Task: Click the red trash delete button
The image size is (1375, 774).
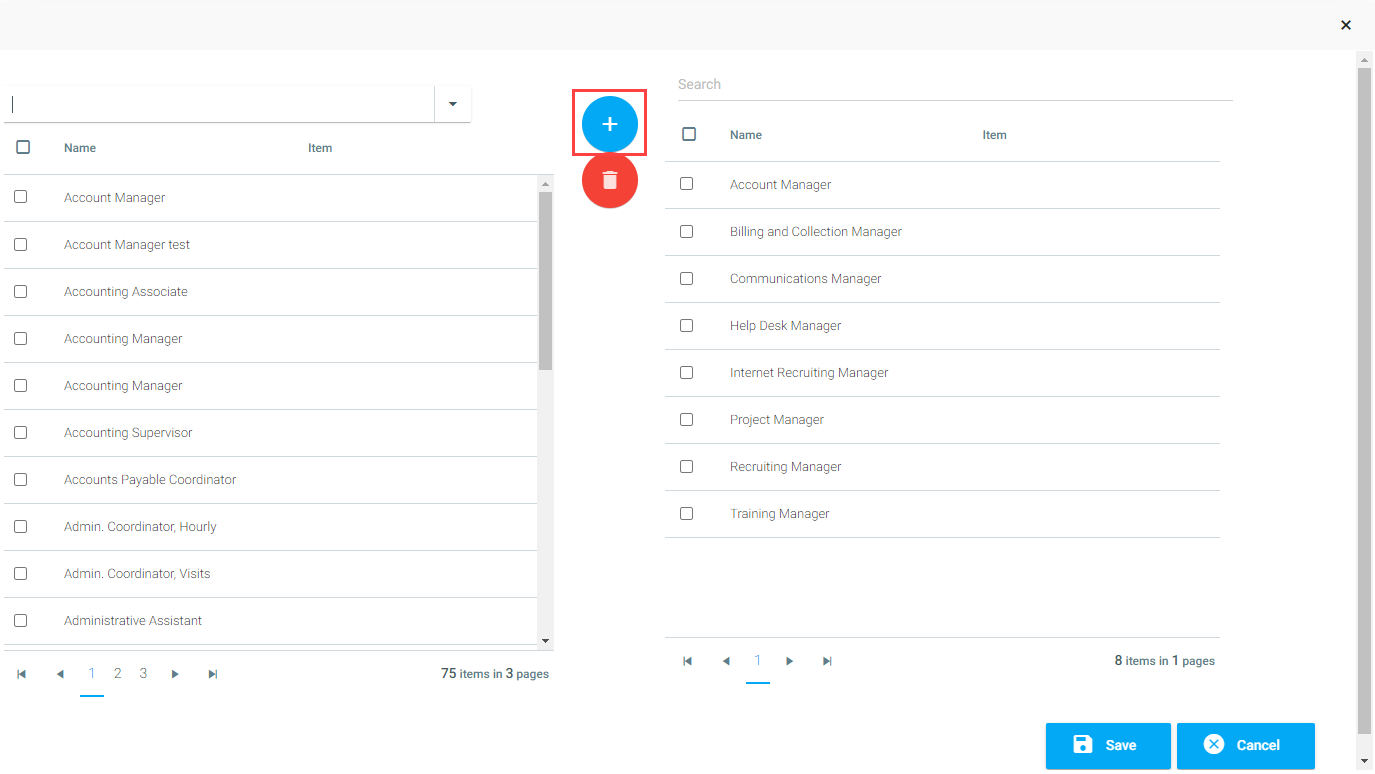Action: pos(610,180)
